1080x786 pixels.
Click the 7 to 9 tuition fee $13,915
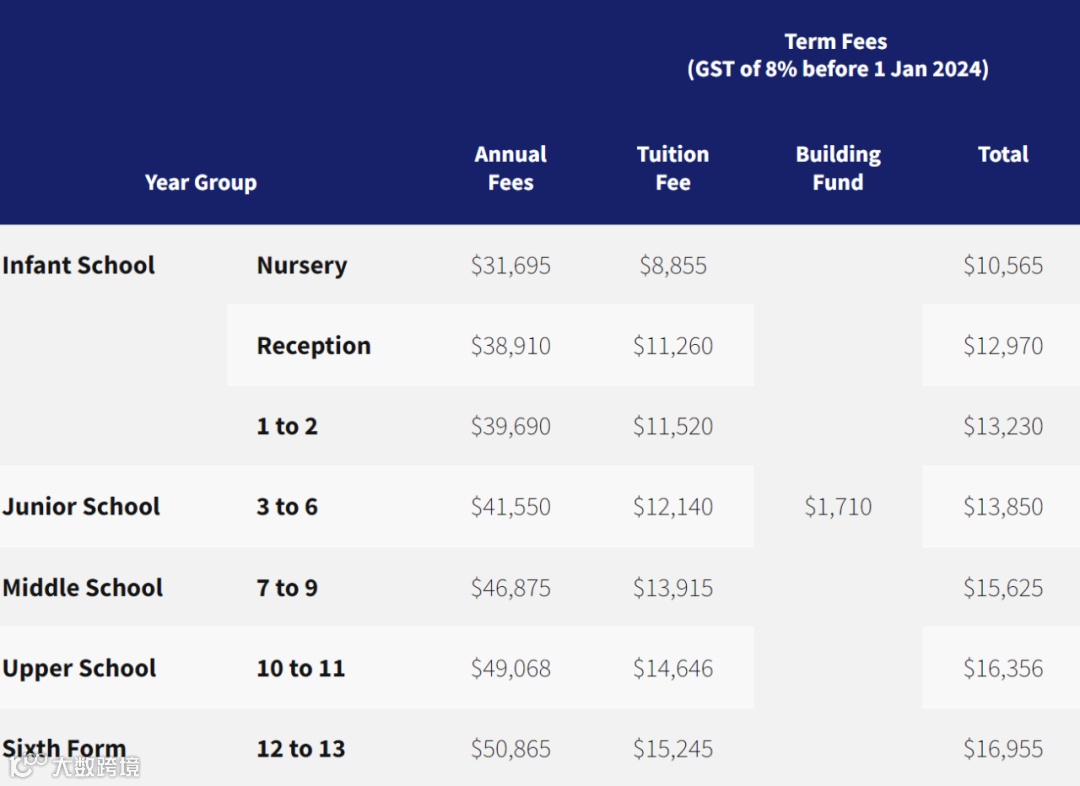[x=673, y=588]
